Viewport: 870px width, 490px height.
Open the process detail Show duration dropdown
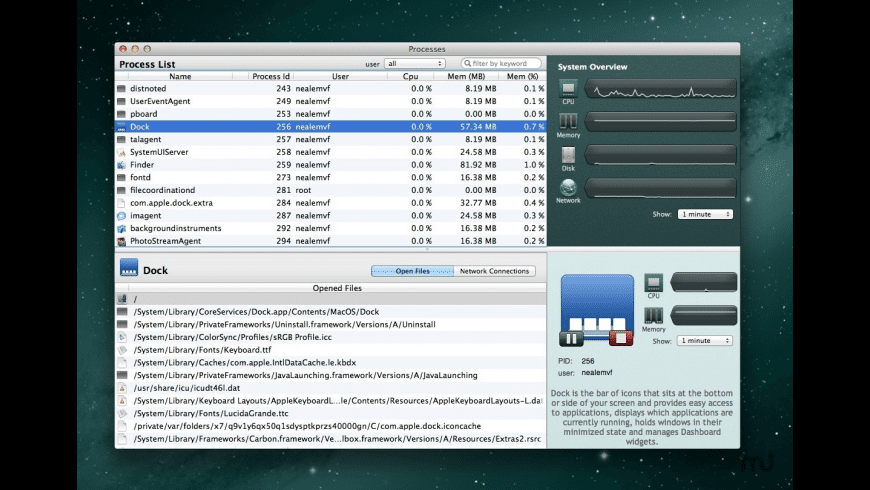(707, 341)
